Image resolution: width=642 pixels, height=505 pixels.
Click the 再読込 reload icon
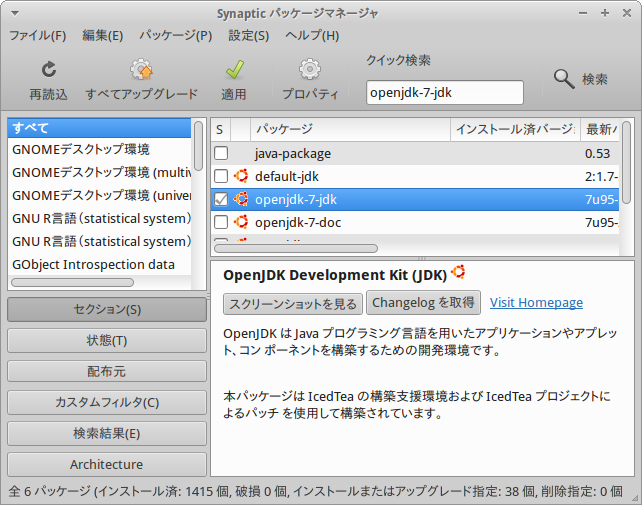pos(49,69)
